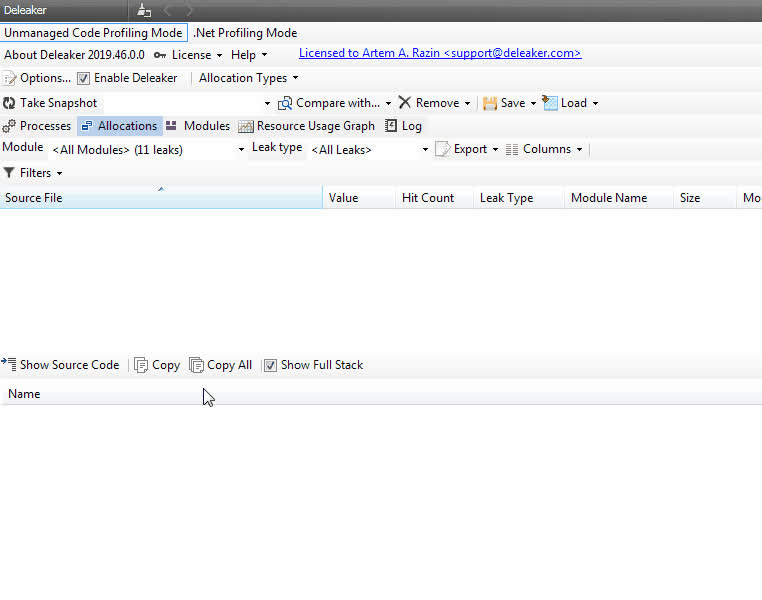Screen dimensions: 762x600
Task: Click the Compare with magnifier icon
Action: pyautogui.click(x=285, y=103)
